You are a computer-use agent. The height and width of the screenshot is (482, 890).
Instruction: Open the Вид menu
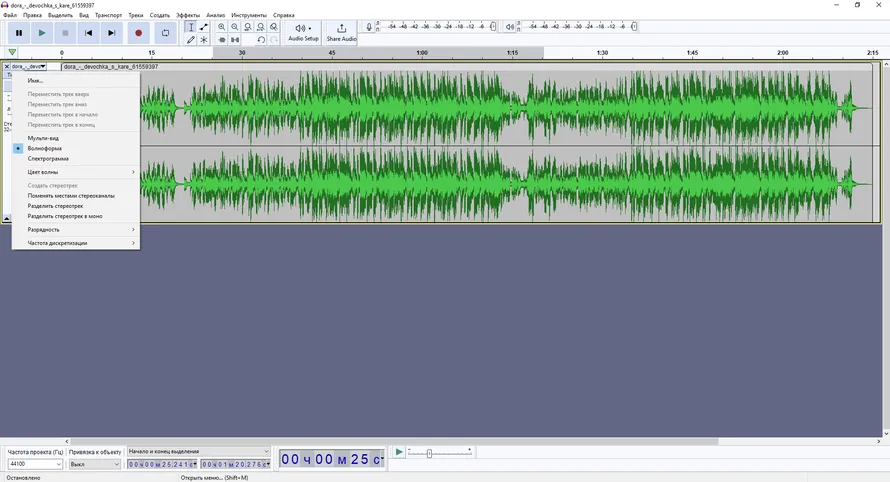click(x=84, y=15)
